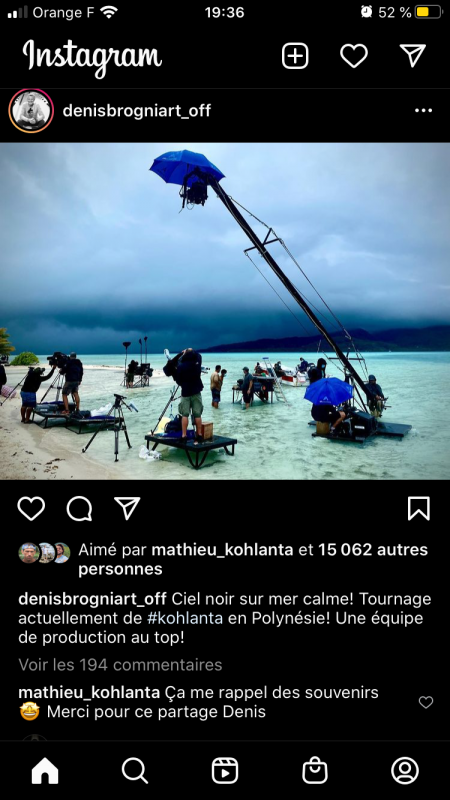The image size is (450, 800).
Task: Open the Reels tab
Action: pos(225,770)
